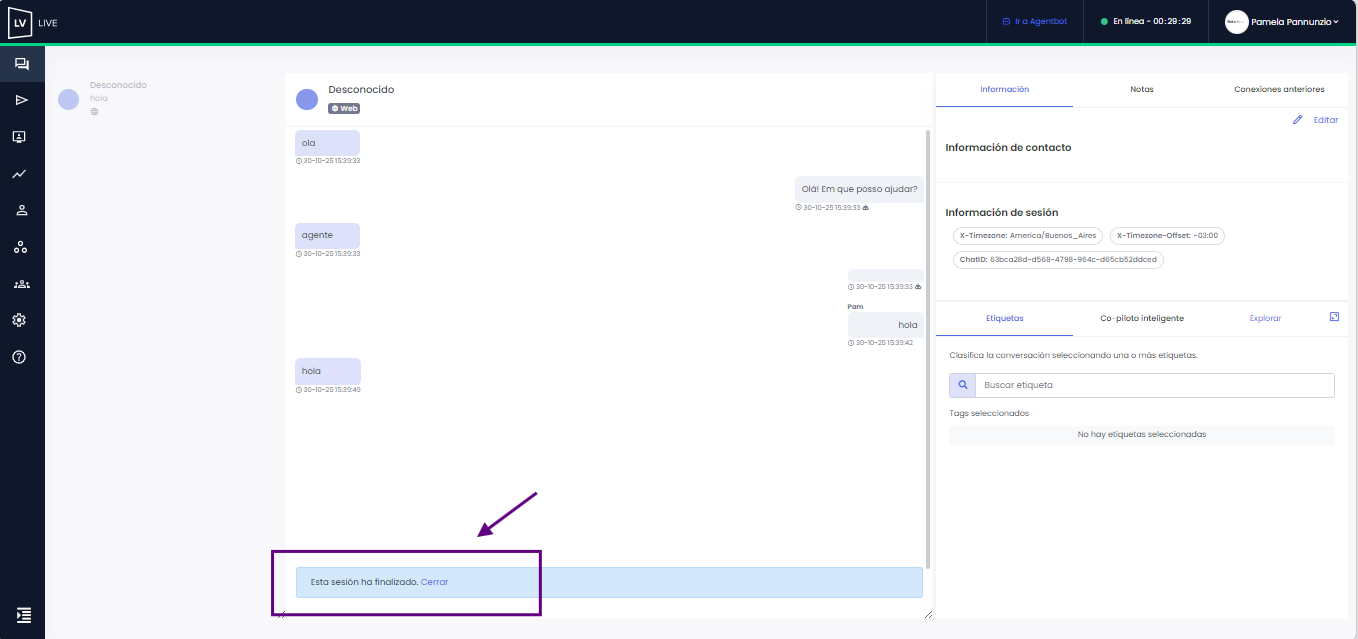Click the clock icon under 'ola' message
Screen dimensions: 1358x639
[x=299, y=161]
